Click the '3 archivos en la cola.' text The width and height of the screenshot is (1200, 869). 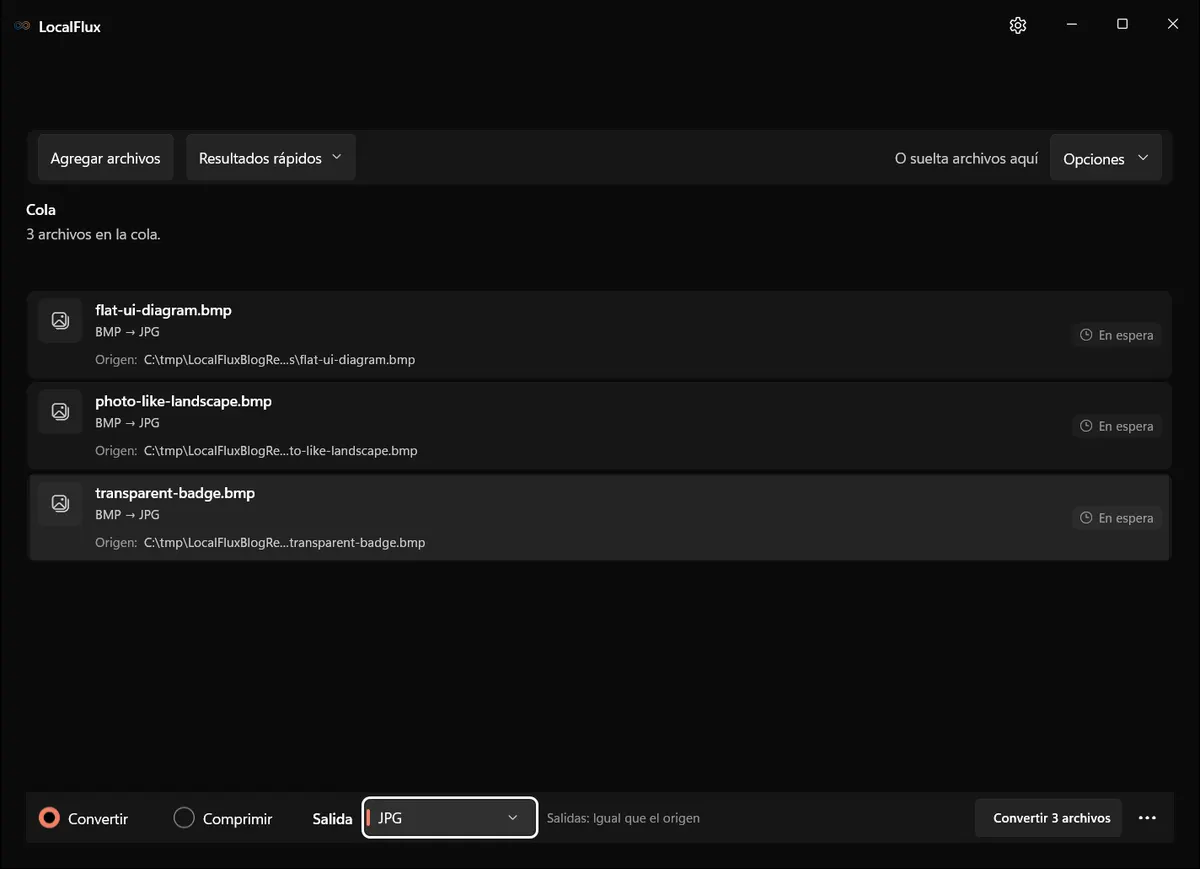point(93,234)
